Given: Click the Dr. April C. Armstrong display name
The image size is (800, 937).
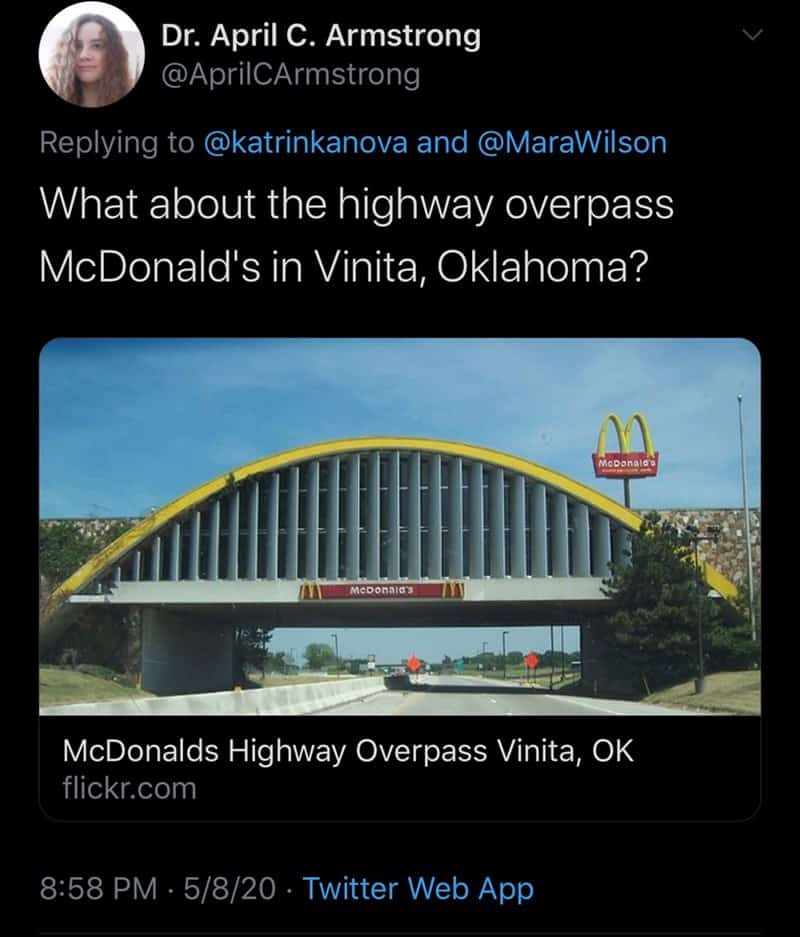Looking at the screenshot, I should click(x=321, y=36).
